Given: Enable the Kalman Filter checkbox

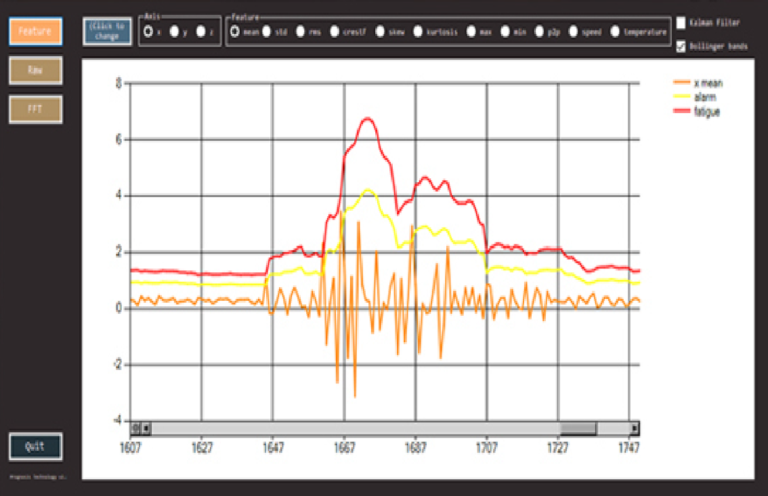Looking at the screenshot, I should [x=682, y=22].
